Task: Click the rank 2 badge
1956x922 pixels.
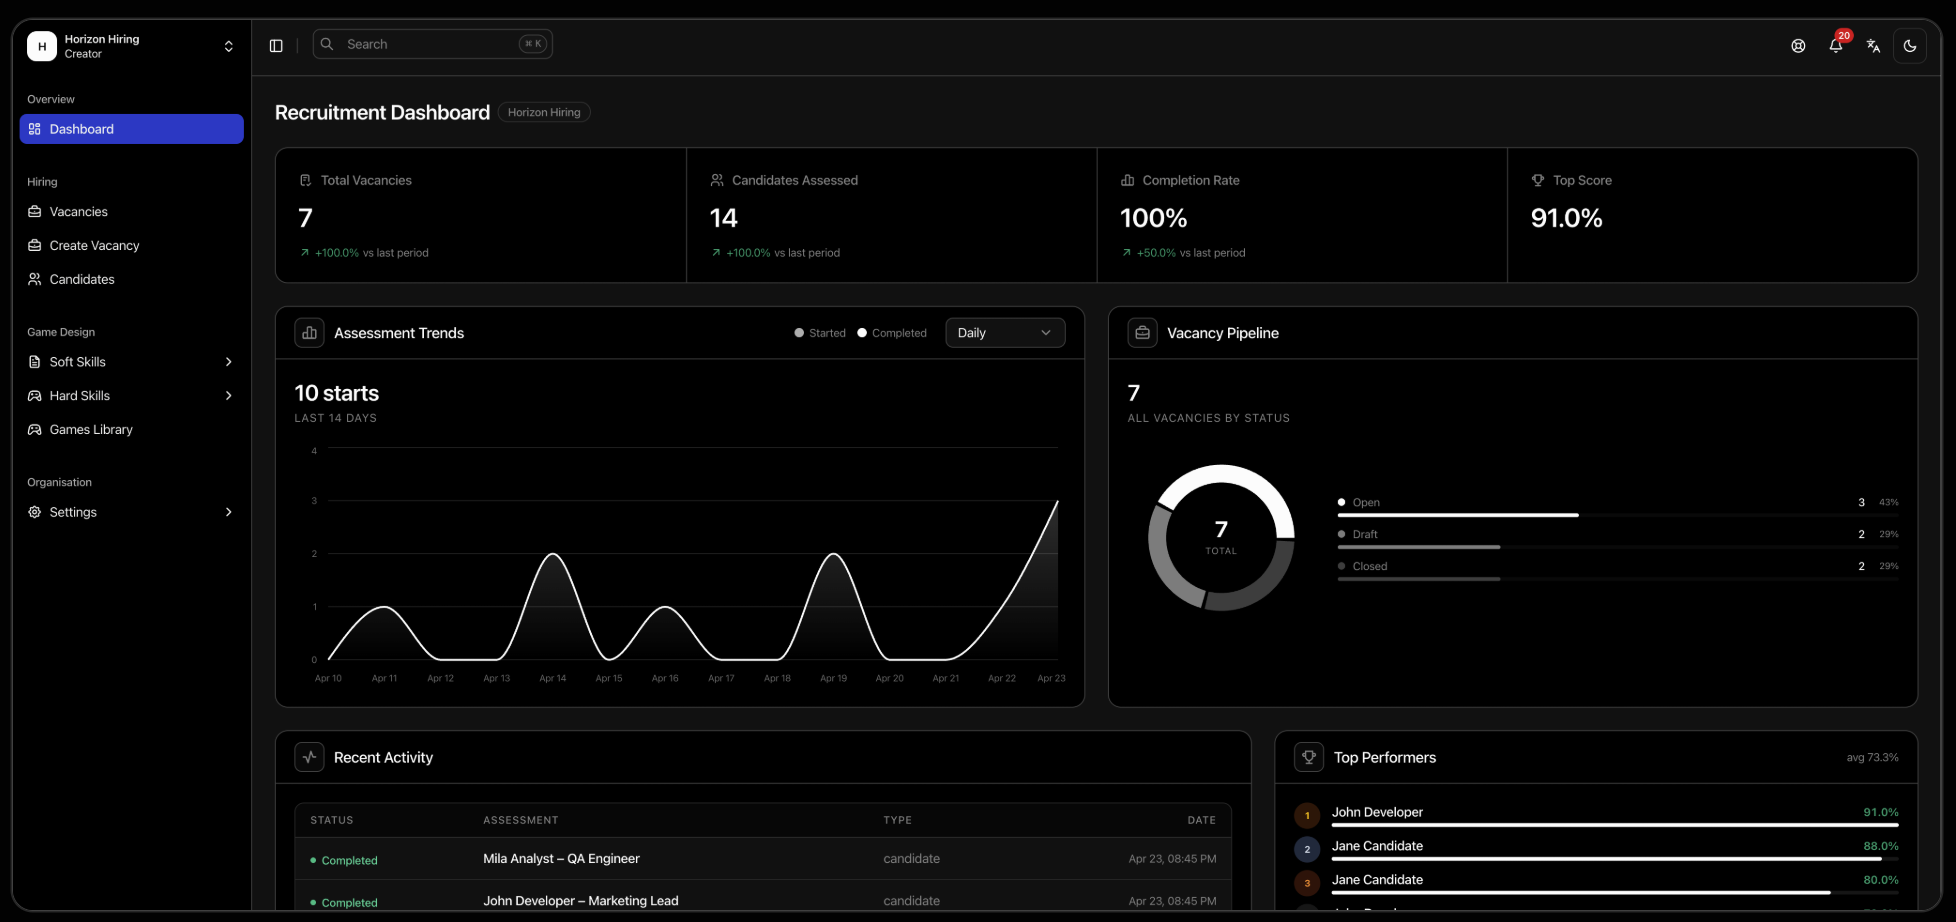Action: click(x=1307, y=850)
